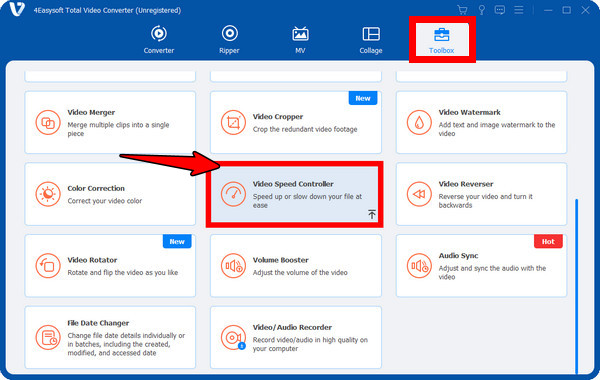This screenshot has width=600, height=380.
Task: Open the Volume Booster speaker icon
Action: click(x=233, y=266)
